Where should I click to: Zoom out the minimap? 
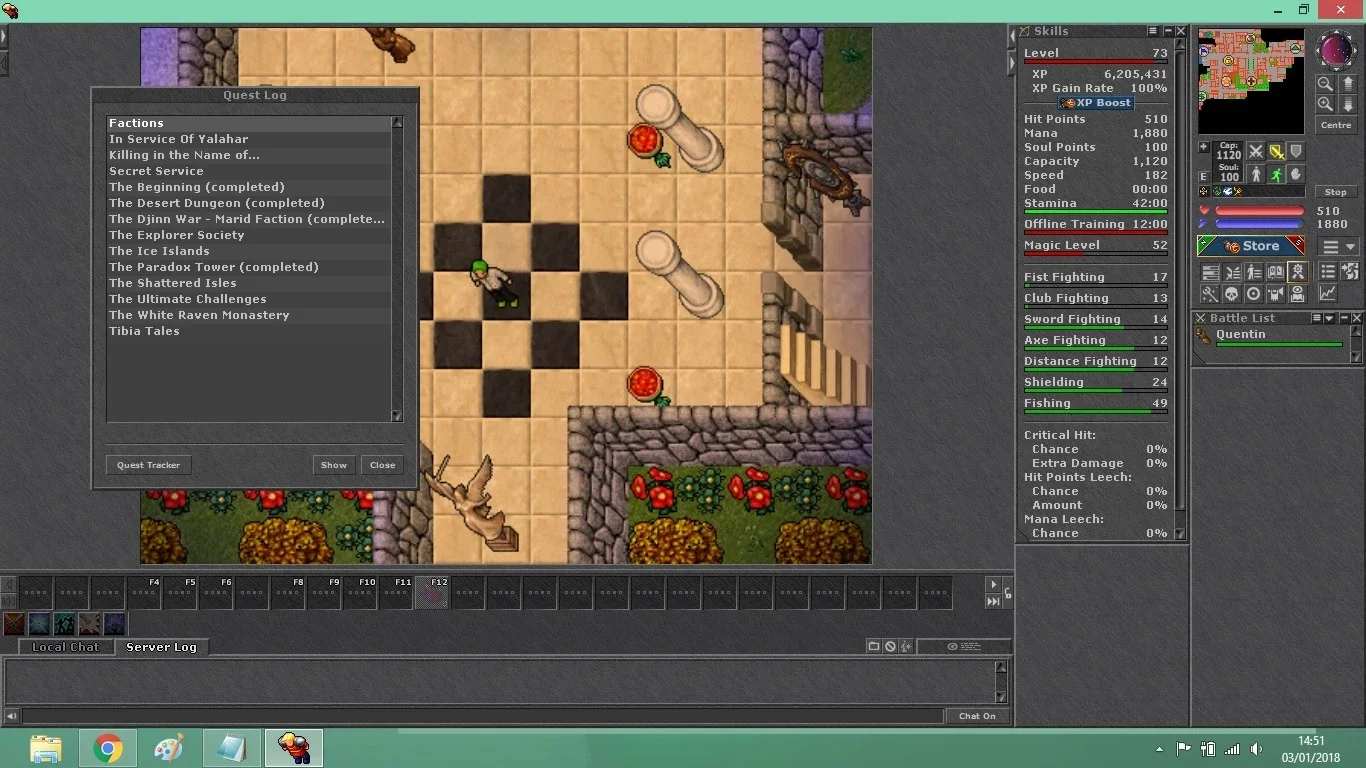click(1325, 83)
